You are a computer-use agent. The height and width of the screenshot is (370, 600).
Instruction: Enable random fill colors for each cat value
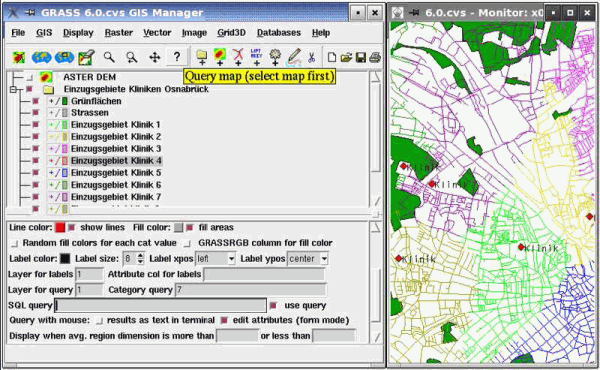15,243
